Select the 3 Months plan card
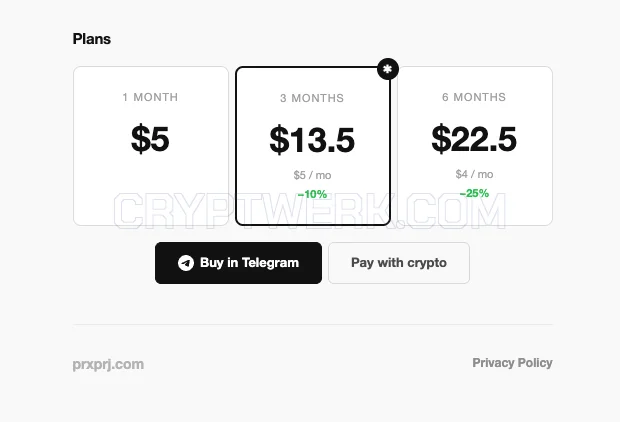The height and width of the screenshot is (422, 620). click(313, 146)
